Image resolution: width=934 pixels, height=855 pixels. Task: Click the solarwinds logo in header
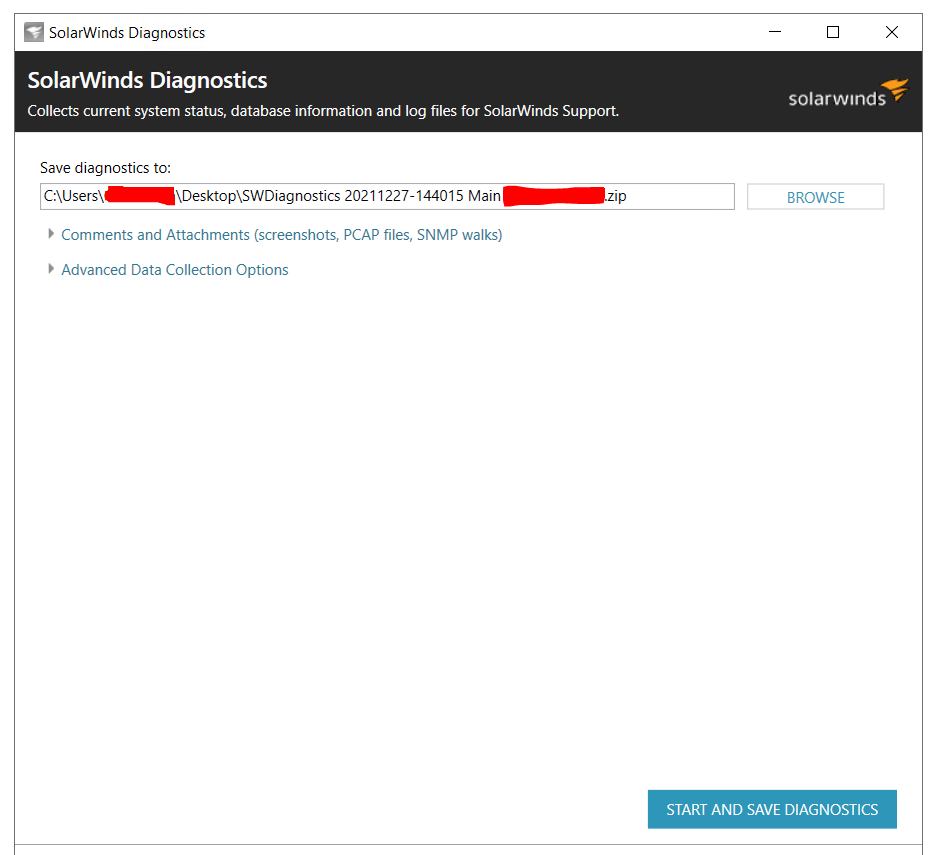tap(848, 94)
